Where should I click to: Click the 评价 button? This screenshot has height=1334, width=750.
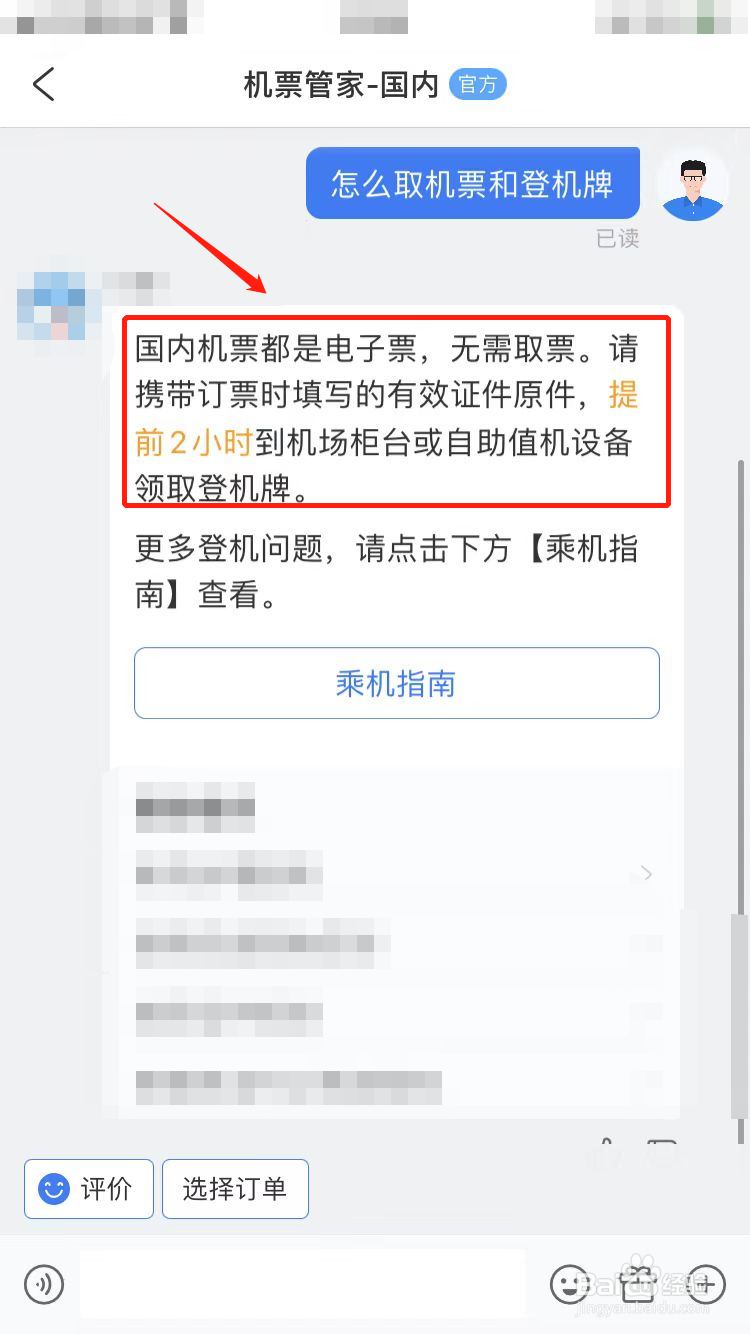[89, 1189]
